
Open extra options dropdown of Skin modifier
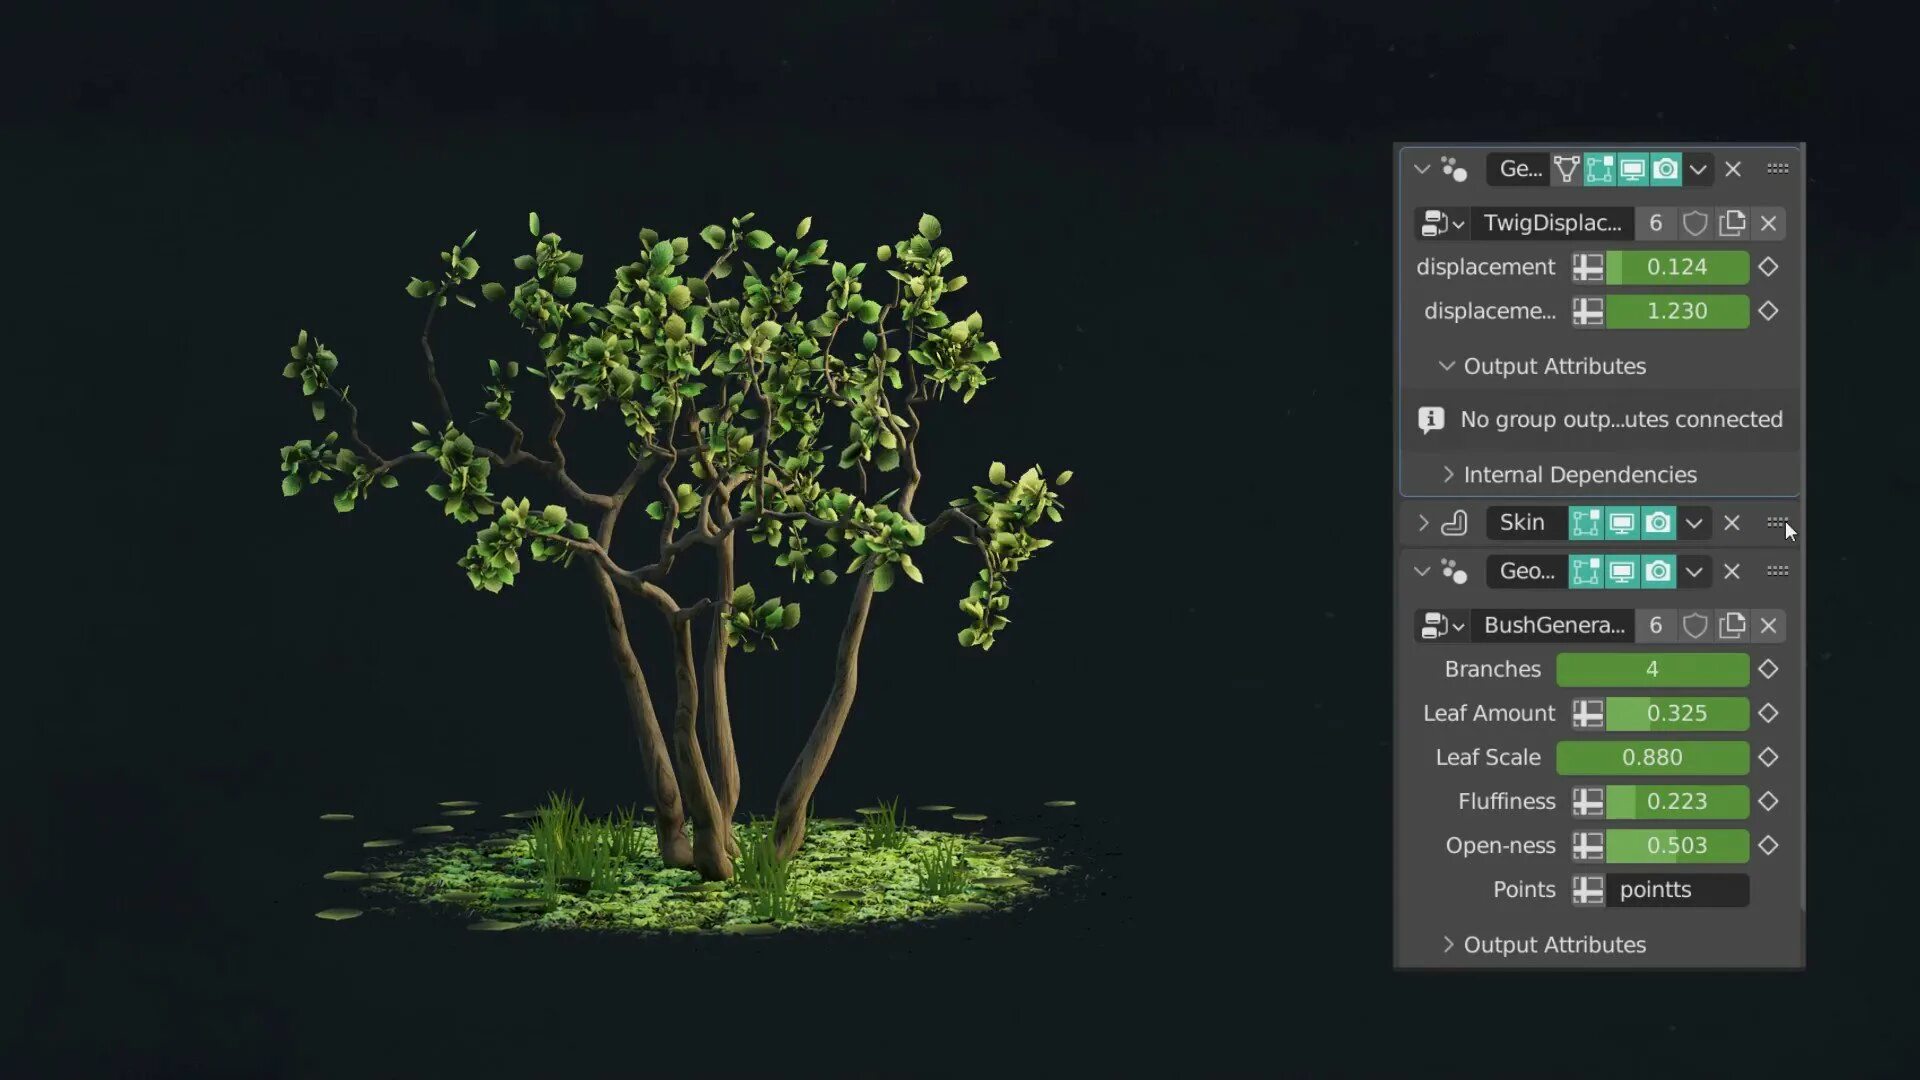click(1693, 522)
